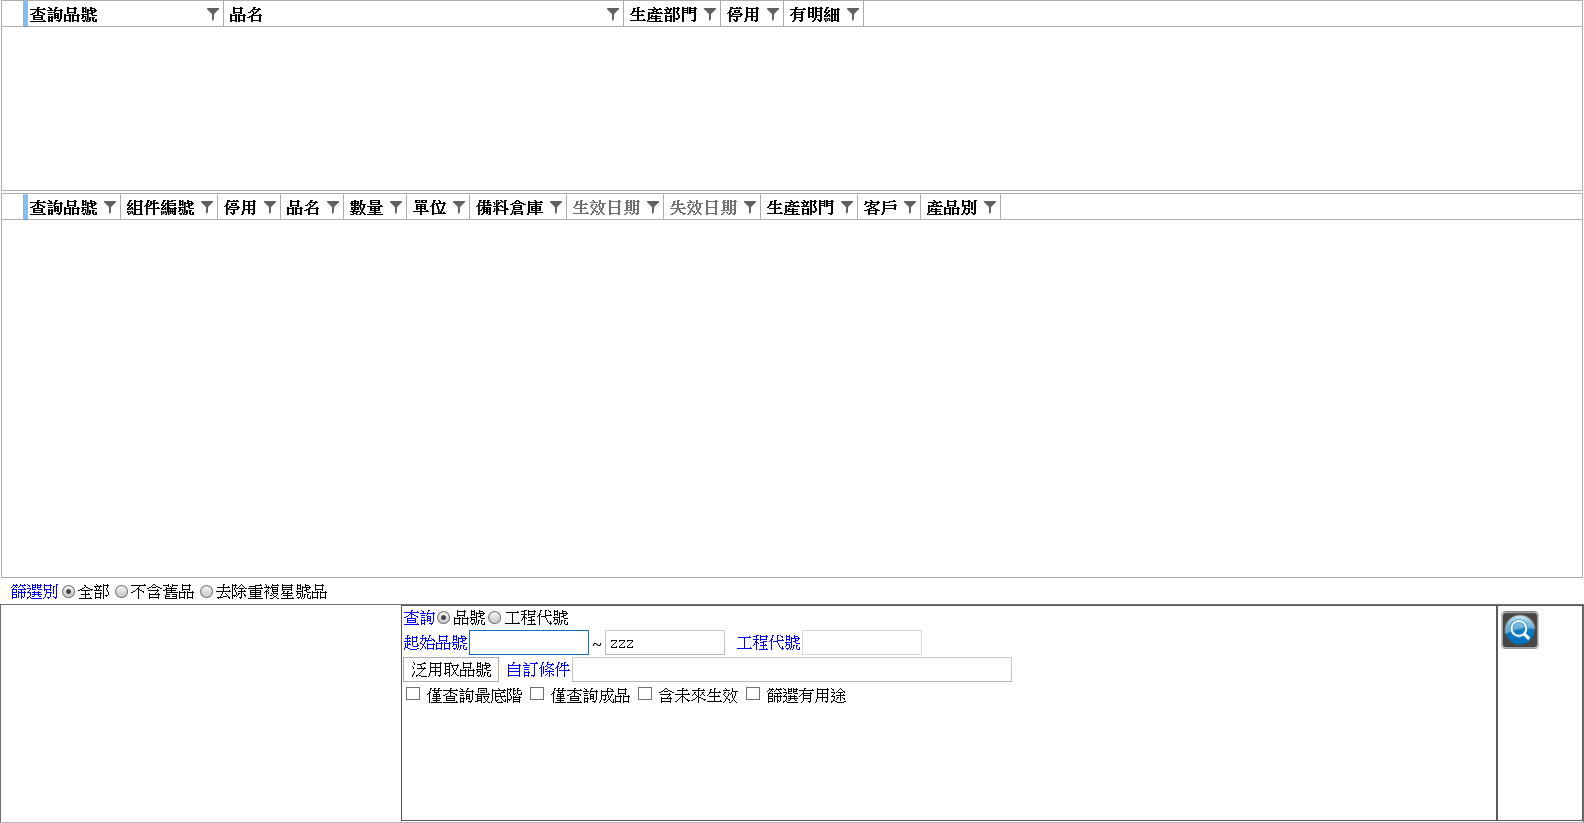
Task: Open filter for 備料倉庫 column
Action: pos(556,207)
